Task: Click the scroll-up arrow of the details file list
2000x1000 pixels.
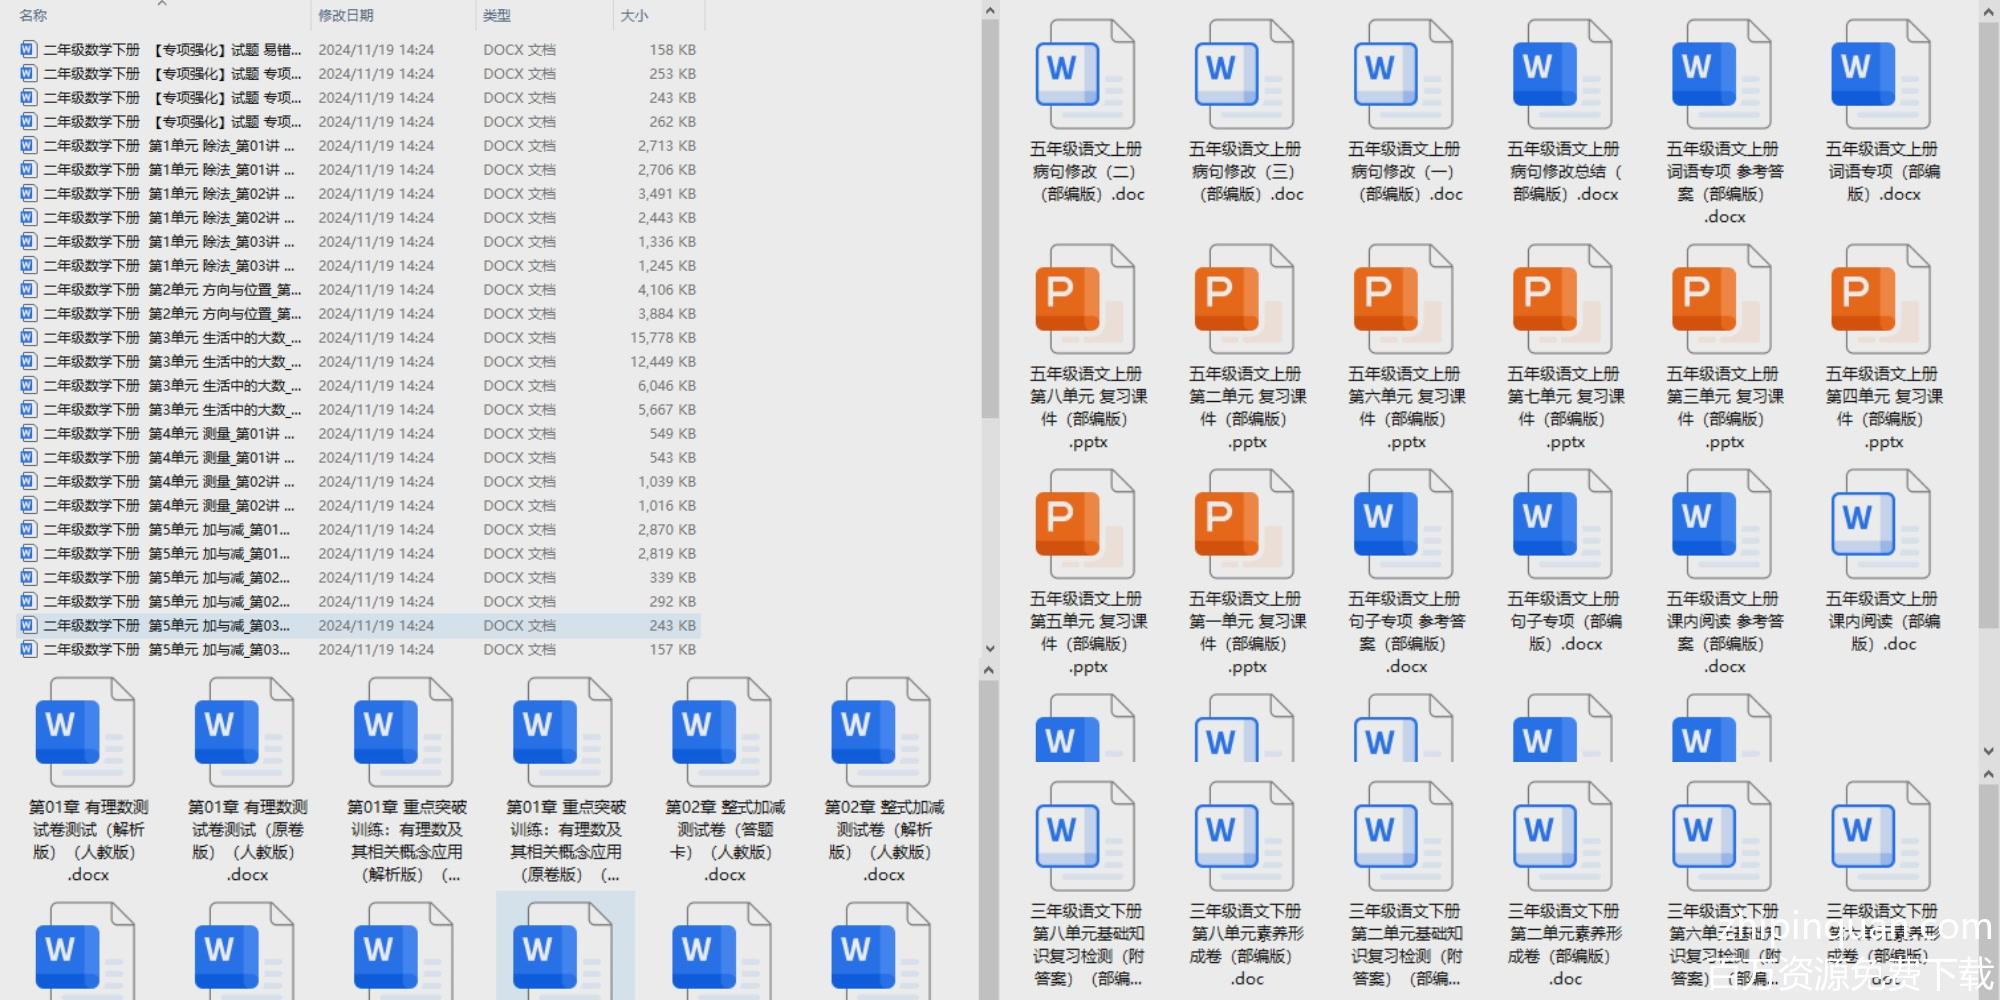Action: [989, 11]
